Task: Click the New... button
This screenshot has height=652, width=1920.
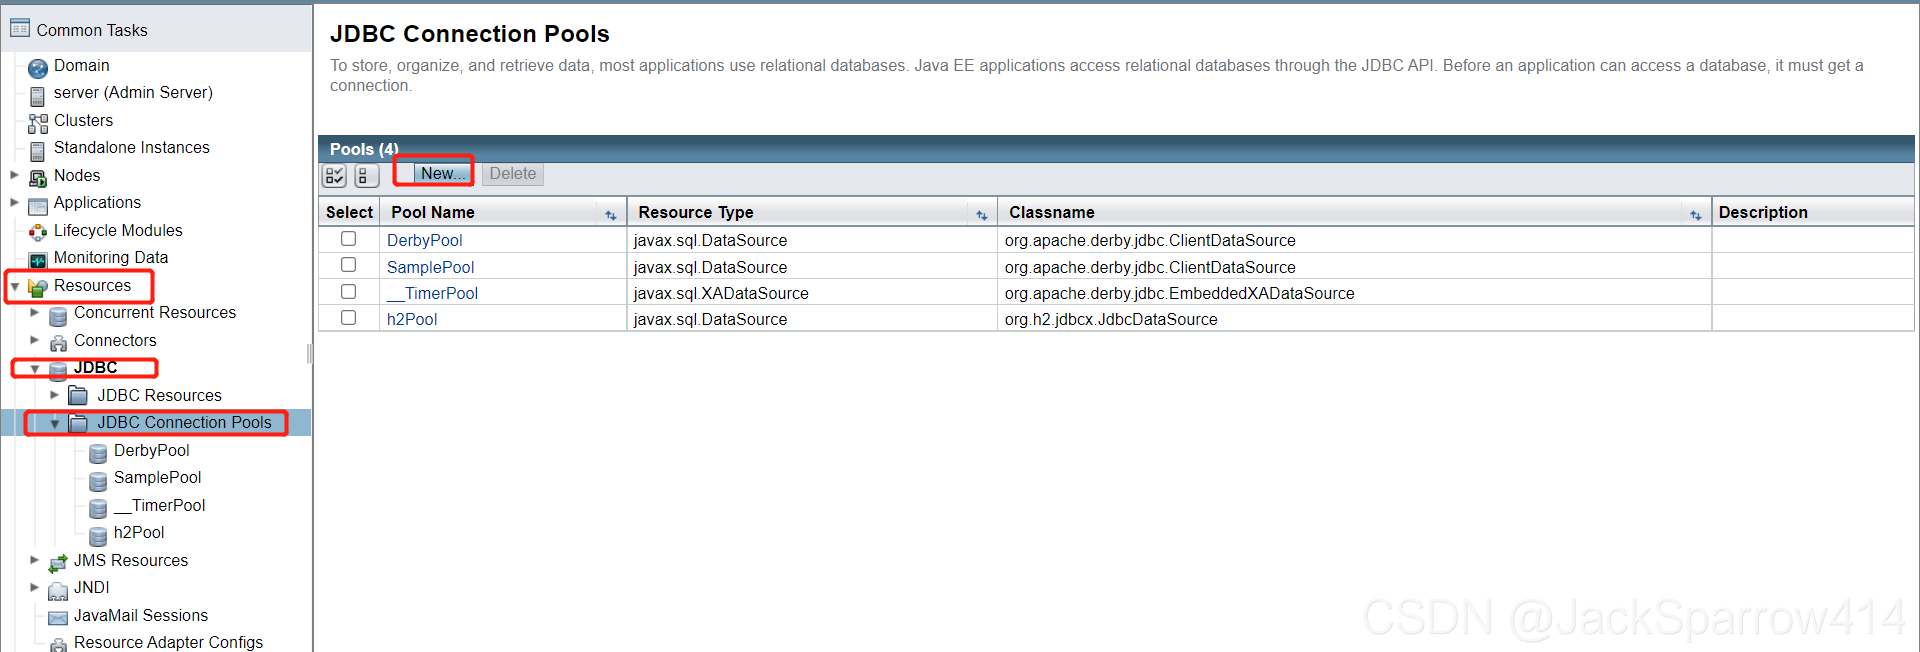Action: [x=441, y=173]
